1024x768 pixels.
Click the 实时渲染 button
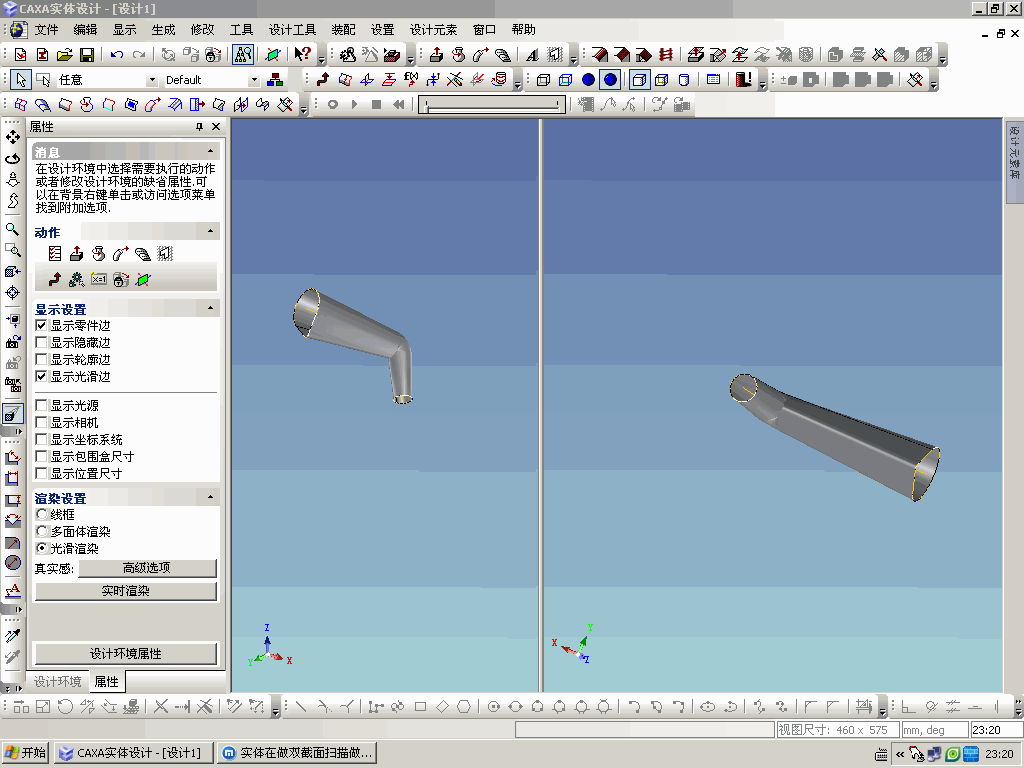point(125,591)
